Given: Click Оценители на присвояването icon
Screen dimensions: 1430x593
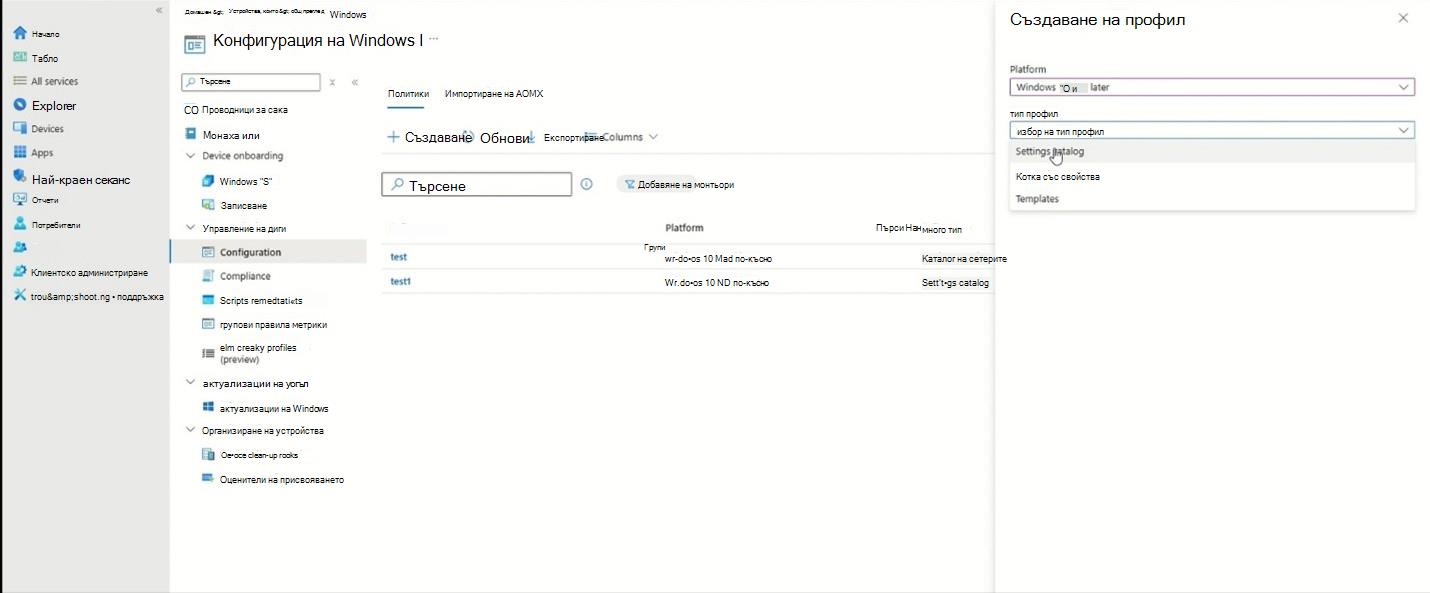Looking at the screenshot, I should (208, 479).
